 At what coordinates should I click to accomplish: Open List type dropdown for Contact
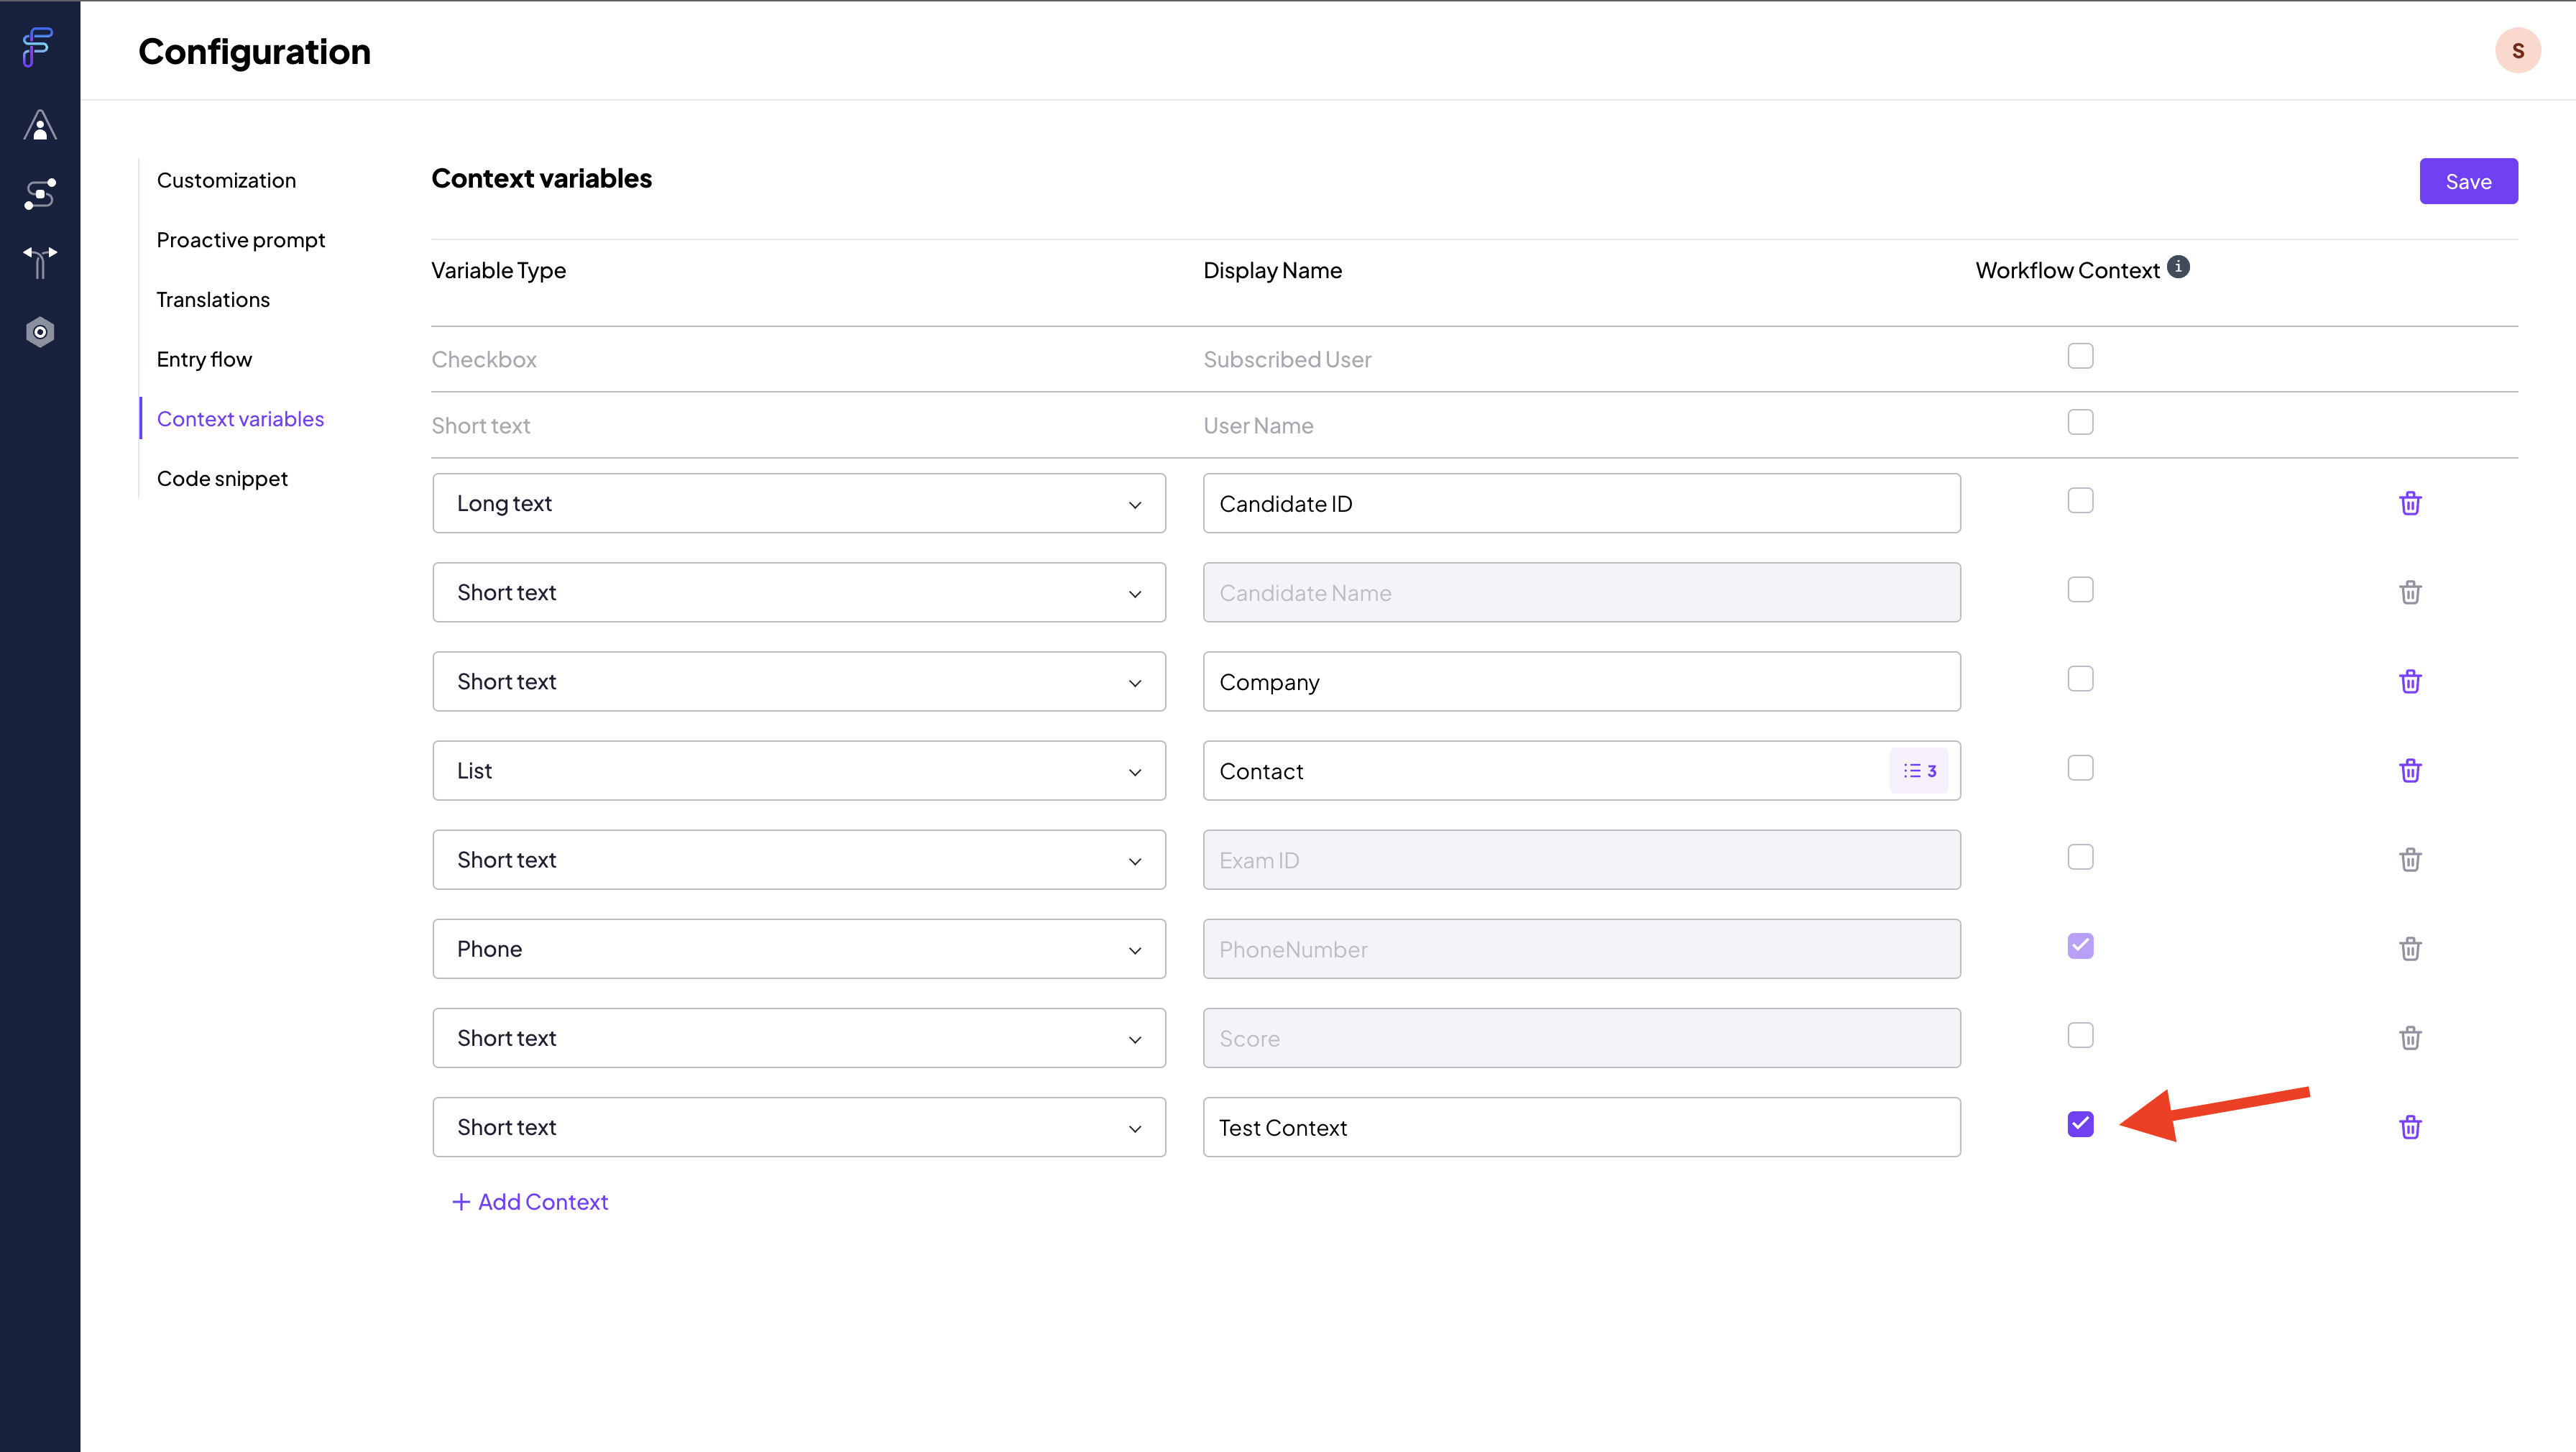point(799,770)
